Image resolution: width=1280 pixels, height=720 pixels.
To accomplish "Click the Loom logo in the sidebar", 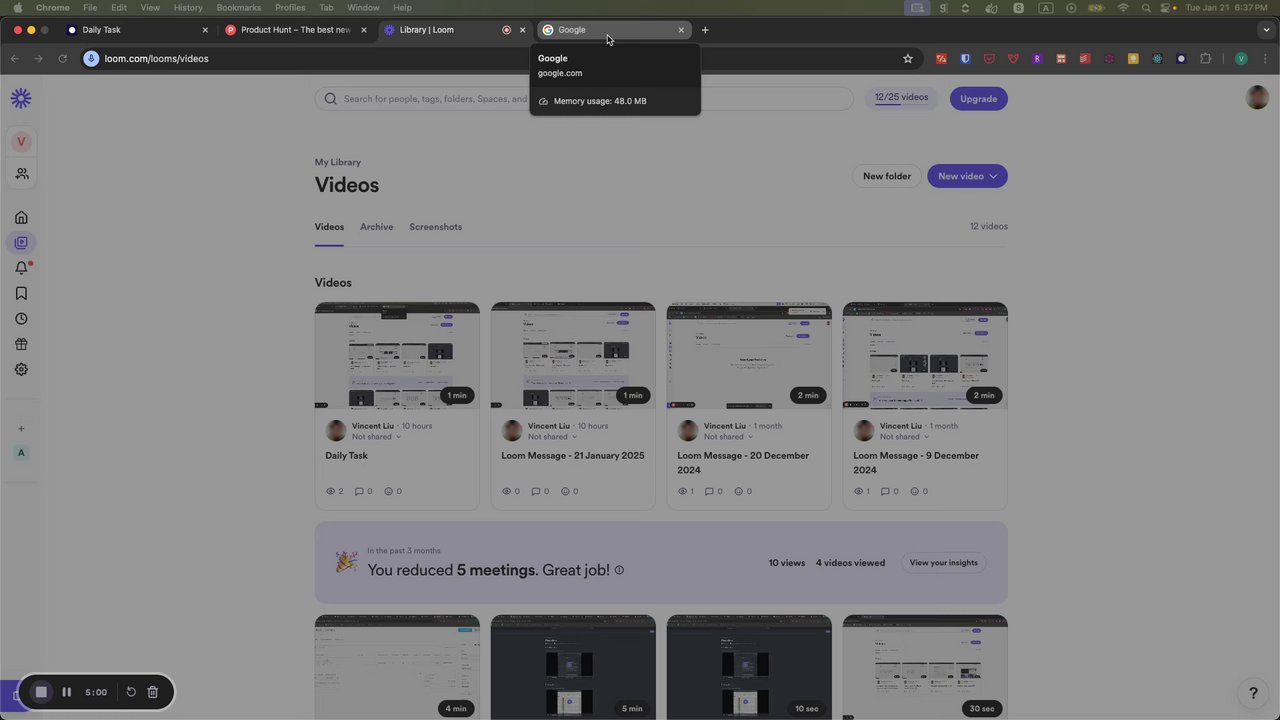I will point(21,98).
